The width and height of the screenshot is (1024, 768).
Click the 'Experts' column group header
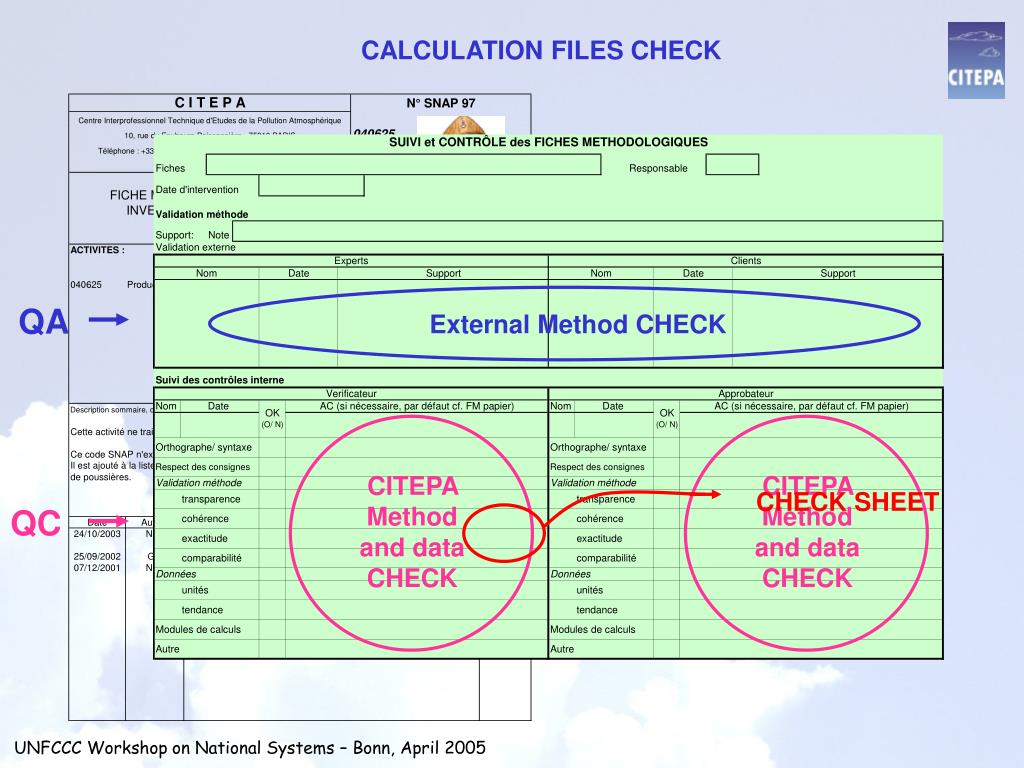point(351,261)
